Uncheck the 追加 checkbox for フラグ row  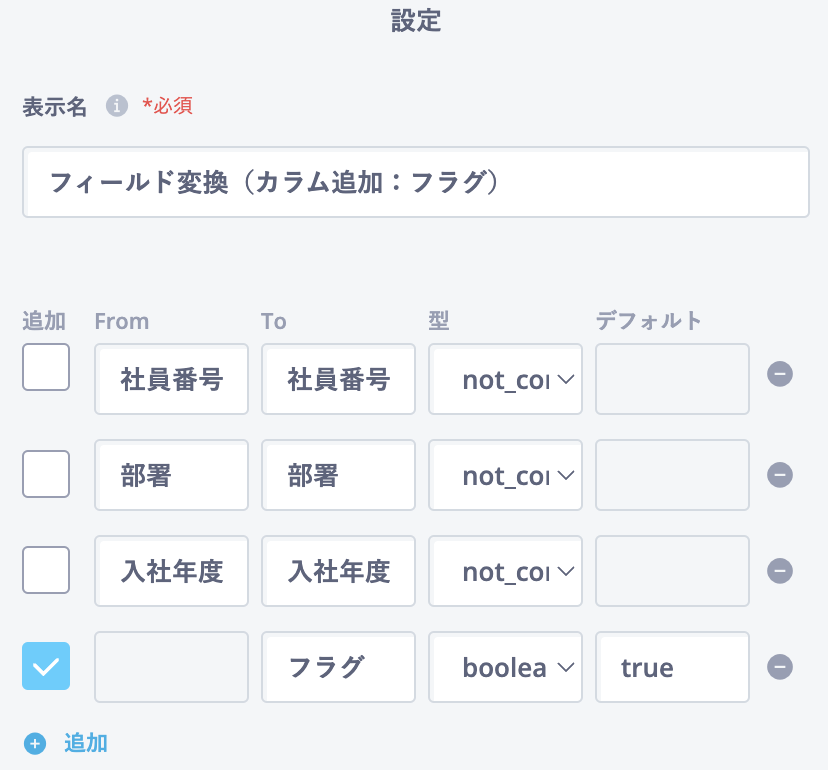tap(46, 666)
